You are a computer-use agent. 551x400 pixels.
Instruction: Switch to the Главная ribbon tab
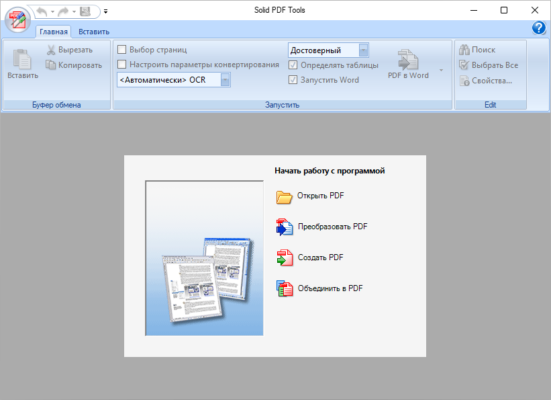click(53, 32)
